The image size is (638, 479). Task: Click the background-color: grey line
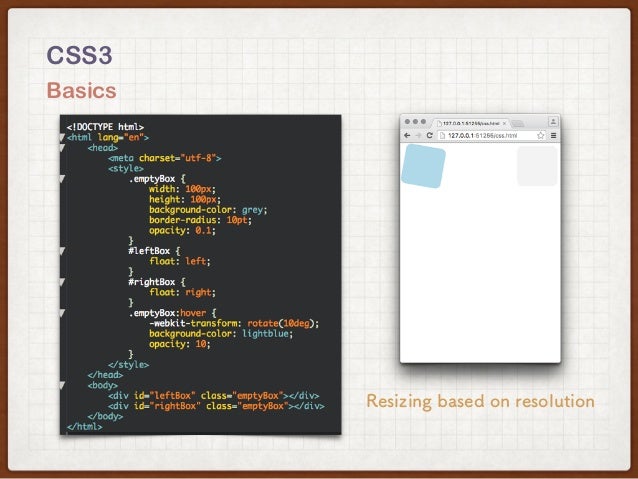[x=208, y=210]
